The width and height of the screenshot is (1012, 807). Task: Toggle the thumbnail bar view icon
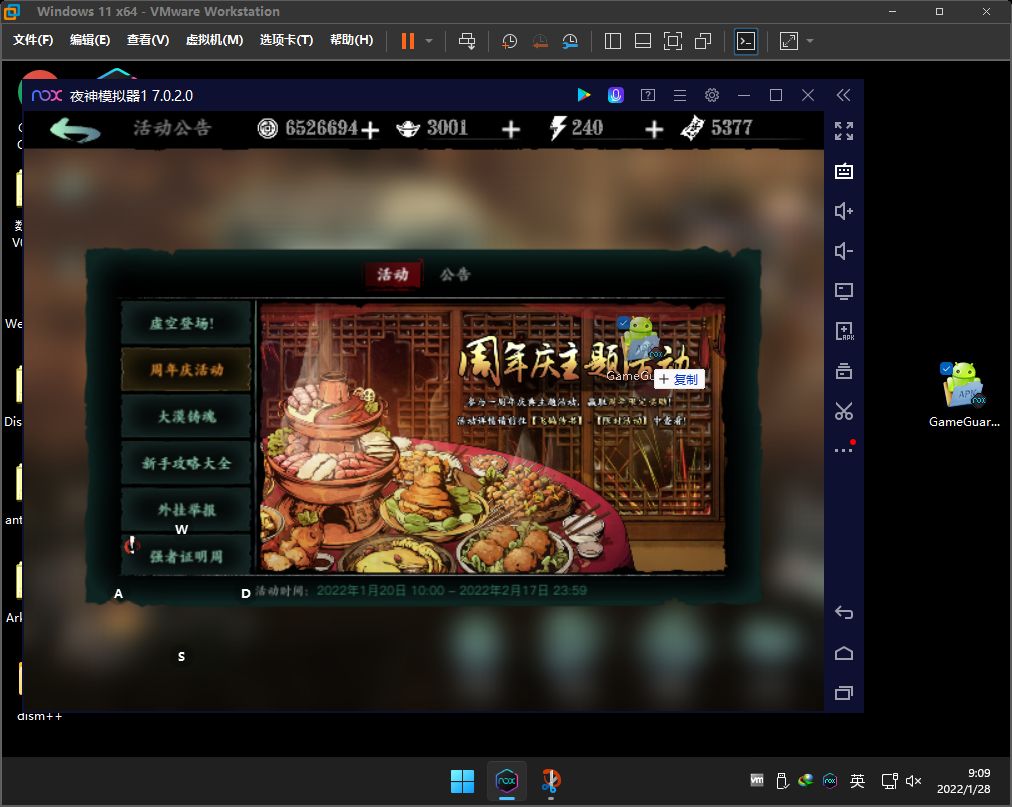click(643, 41)
